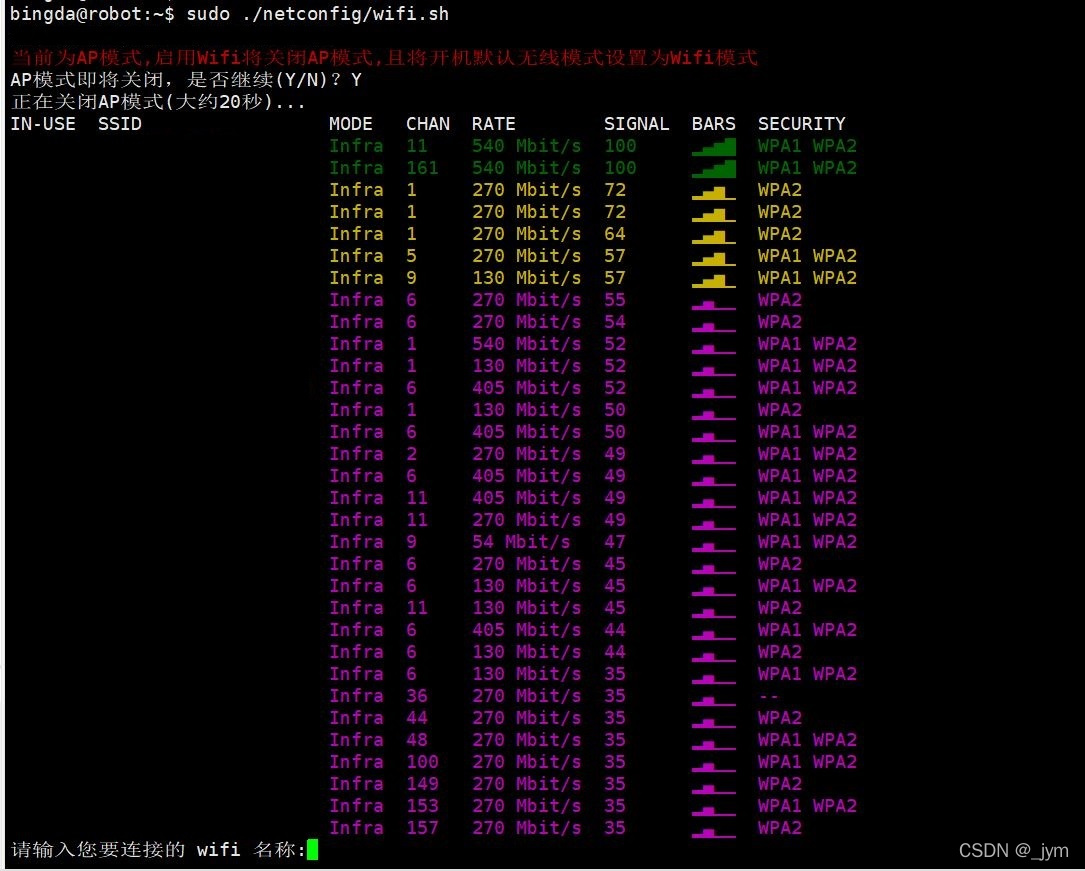1085x871 pixels.
Task: Click the BARS column header
Action: (x=713, y=124)
